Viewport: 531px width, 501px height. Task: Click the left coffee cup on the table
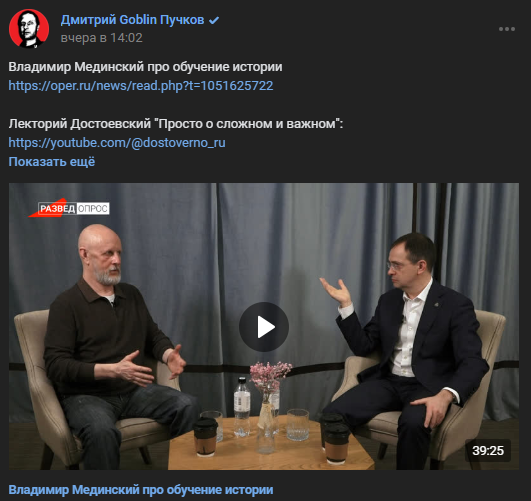point(205,437)
